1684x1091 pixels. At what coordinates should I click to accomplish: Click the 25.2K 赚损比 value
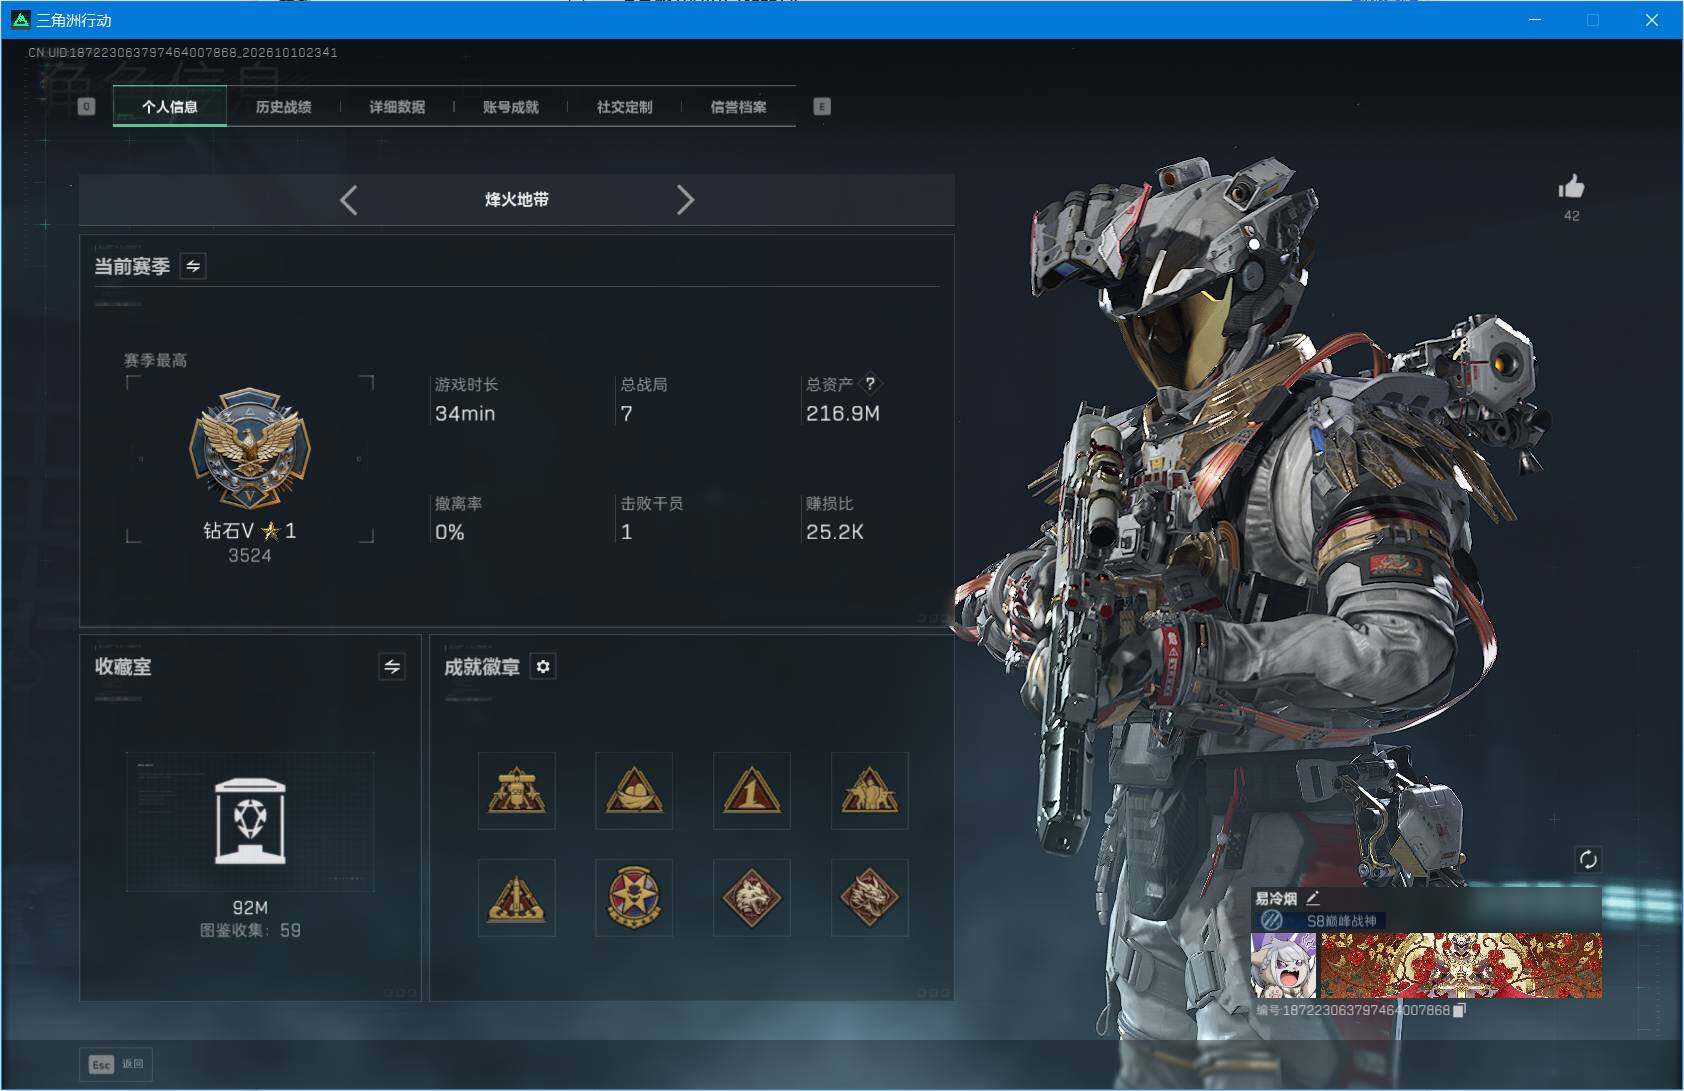[835, 532]
